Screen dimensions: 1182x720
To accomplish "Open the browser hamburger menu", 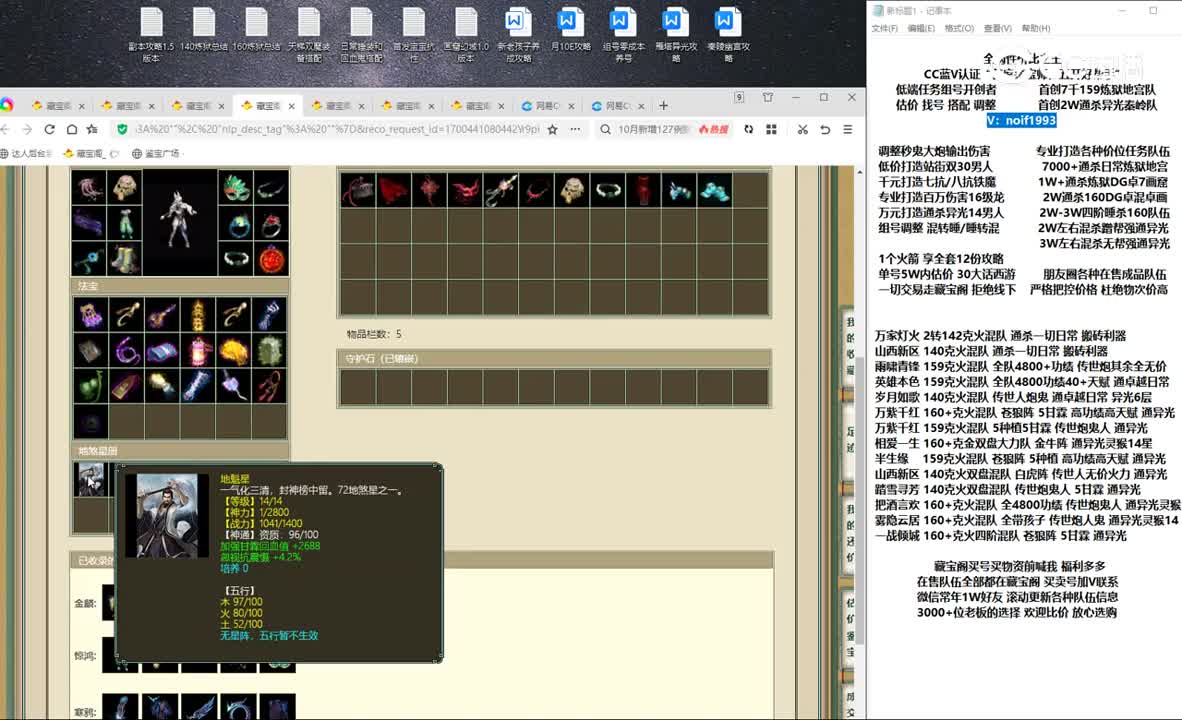I will point(848,130).
